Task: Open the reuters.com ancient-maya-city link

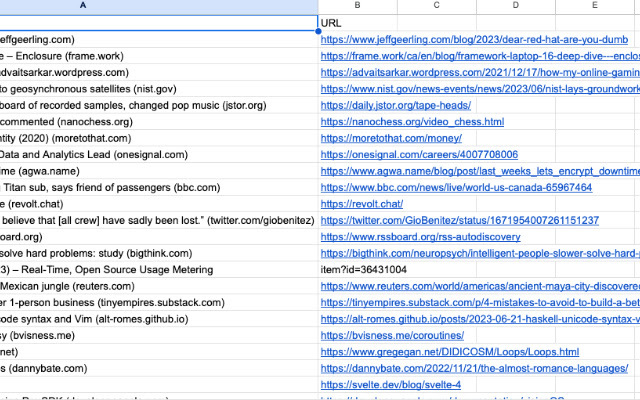Action: click(x=480, y=286)
